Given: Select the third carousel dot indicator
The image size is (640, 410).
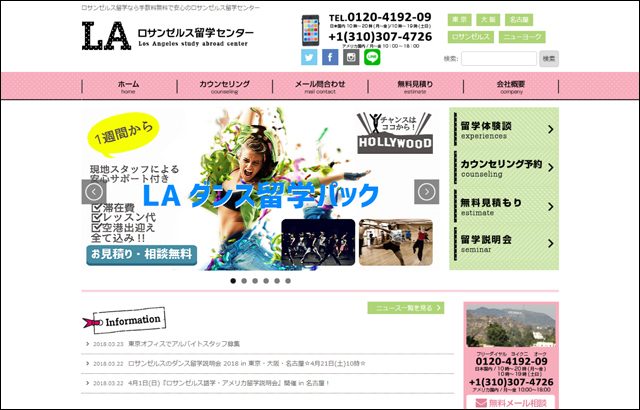Looking at the screenshot, I should click(255, 281).
